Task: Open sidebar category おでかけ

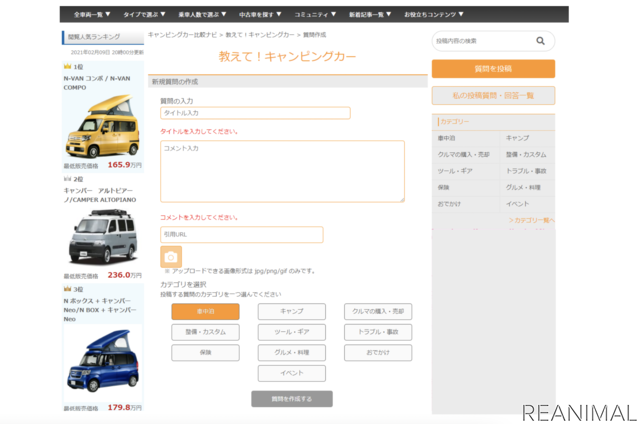Action: (449, 204)
